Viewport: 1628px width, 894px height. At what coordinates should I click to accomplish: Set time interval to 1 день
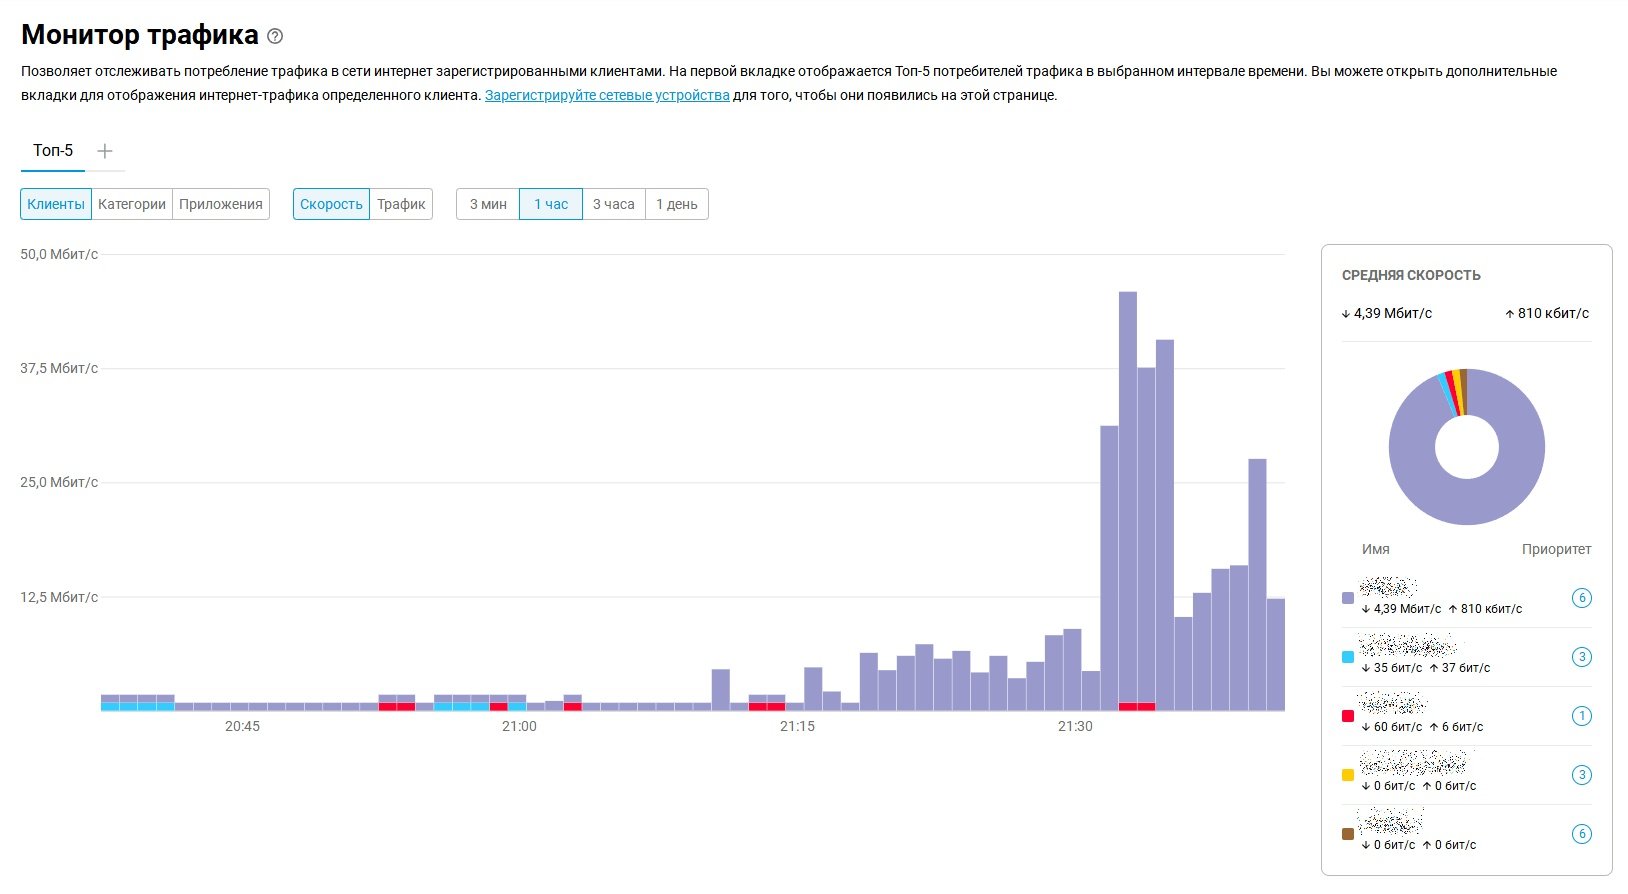pos(677,204)
